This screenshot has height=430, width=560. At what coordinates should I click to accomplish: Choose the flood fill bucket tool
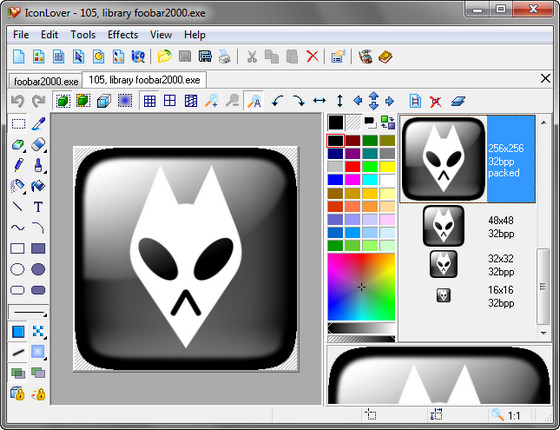point(38,186)
